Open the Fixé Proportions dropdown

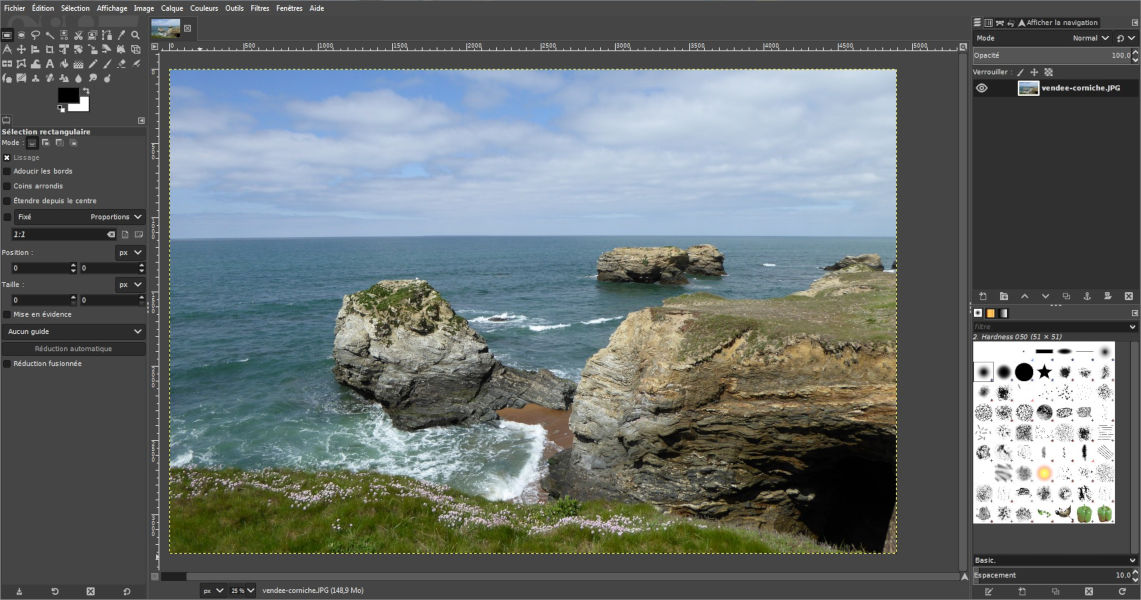(x=79, y=217)
